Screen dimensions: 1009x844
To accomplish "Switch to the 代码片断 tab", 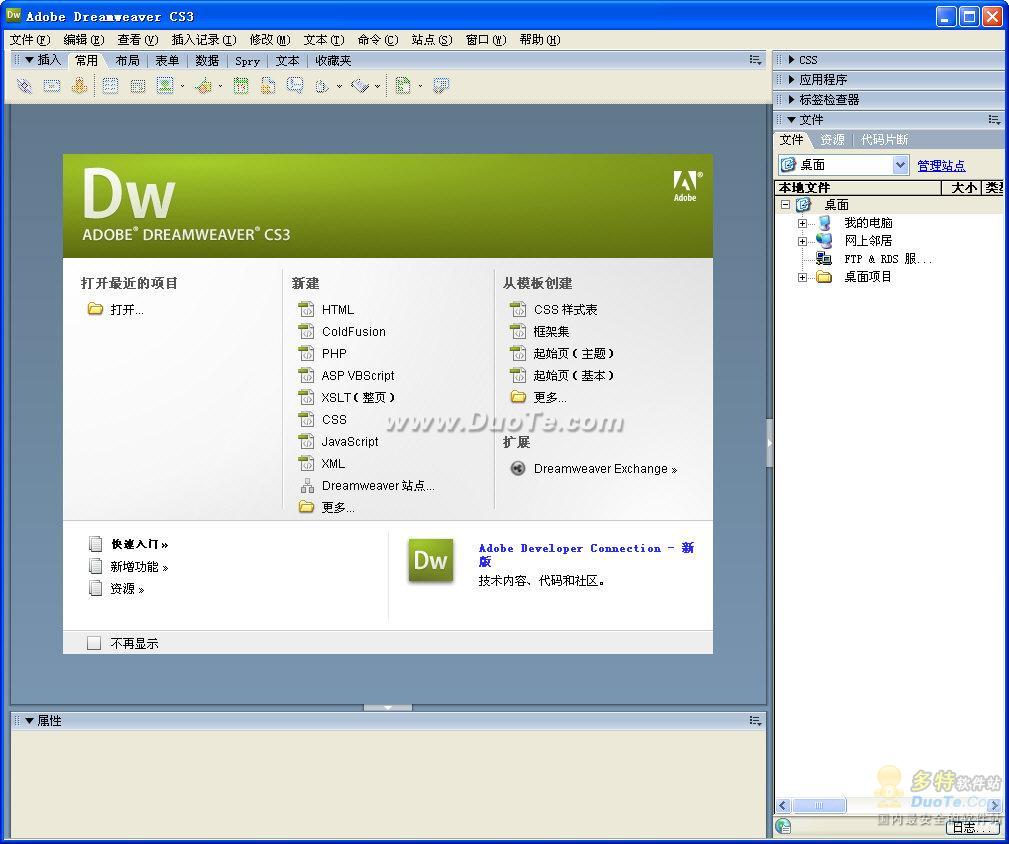I will [885, 140].
